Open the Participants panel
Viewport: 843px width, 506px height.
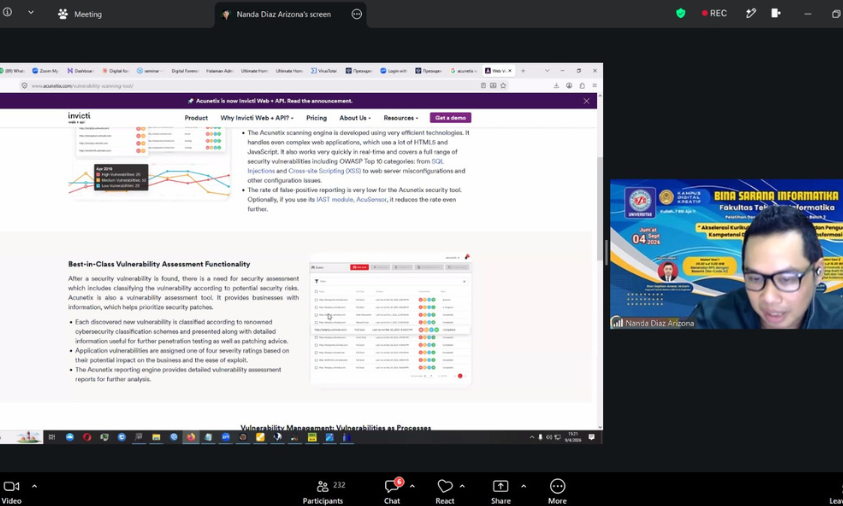pos(323,491)
